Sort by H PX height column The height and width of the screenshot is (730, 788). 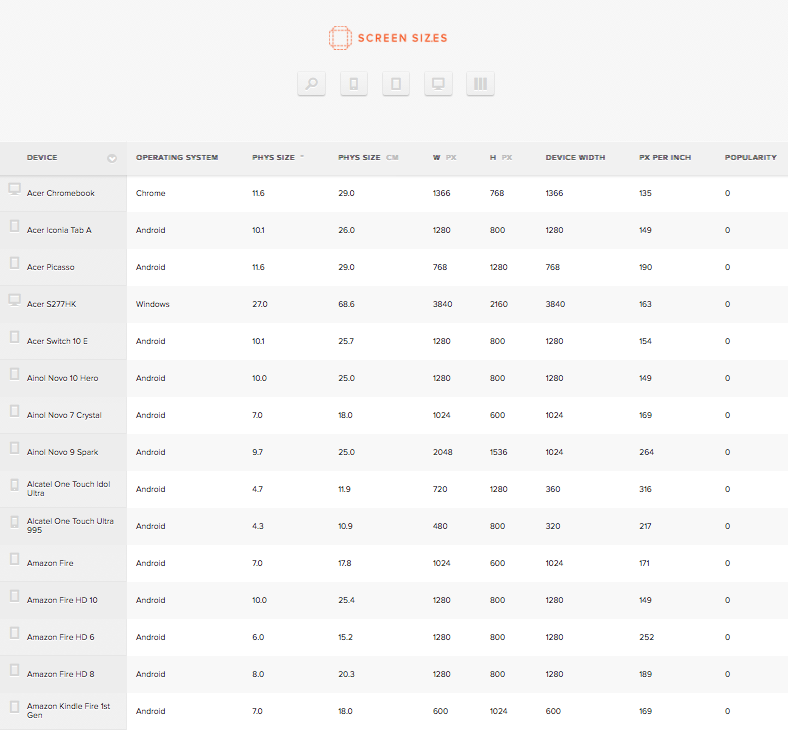click(501, 158)
